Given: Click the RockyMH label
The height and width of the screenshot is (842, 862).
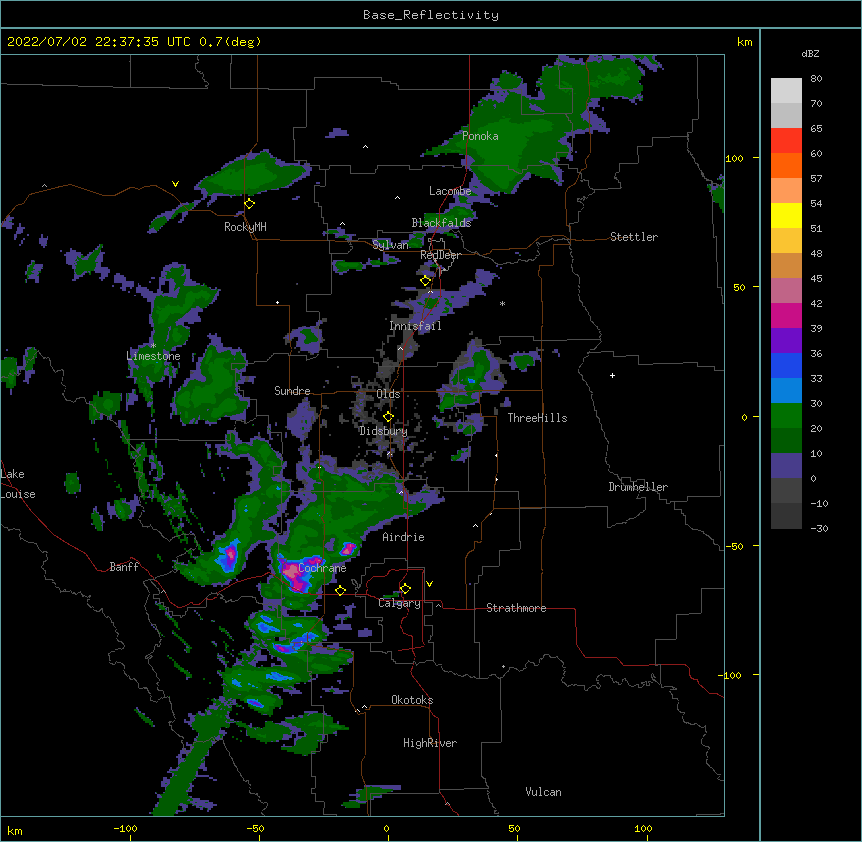Looking at the screenshot, I should pos(245,227).
